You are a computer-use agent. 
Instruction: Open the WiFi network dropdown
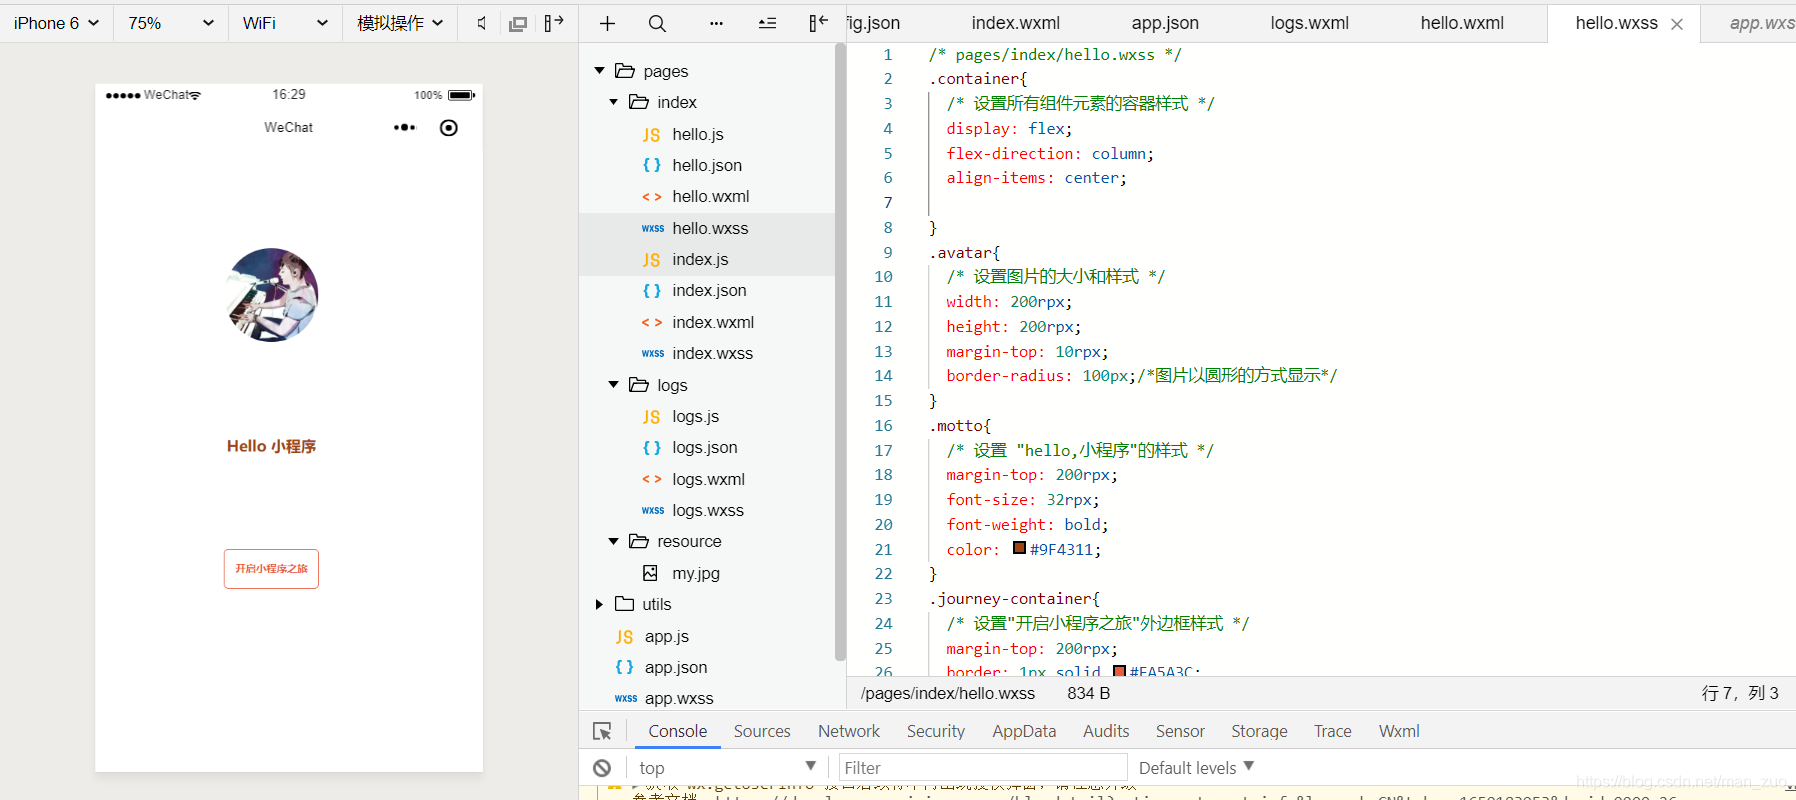285,23
